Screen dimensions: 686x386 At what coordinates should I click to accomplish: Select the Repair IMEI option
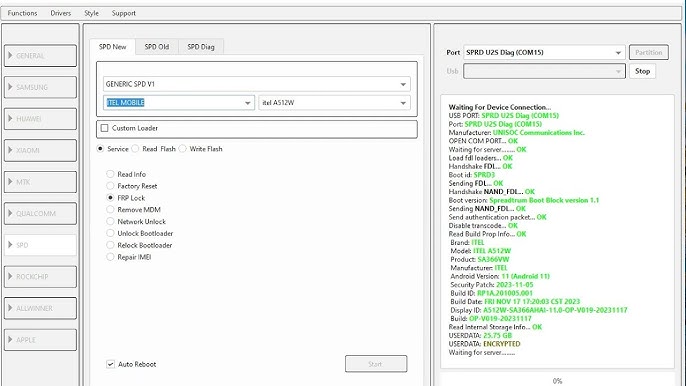tap(110, 257)
